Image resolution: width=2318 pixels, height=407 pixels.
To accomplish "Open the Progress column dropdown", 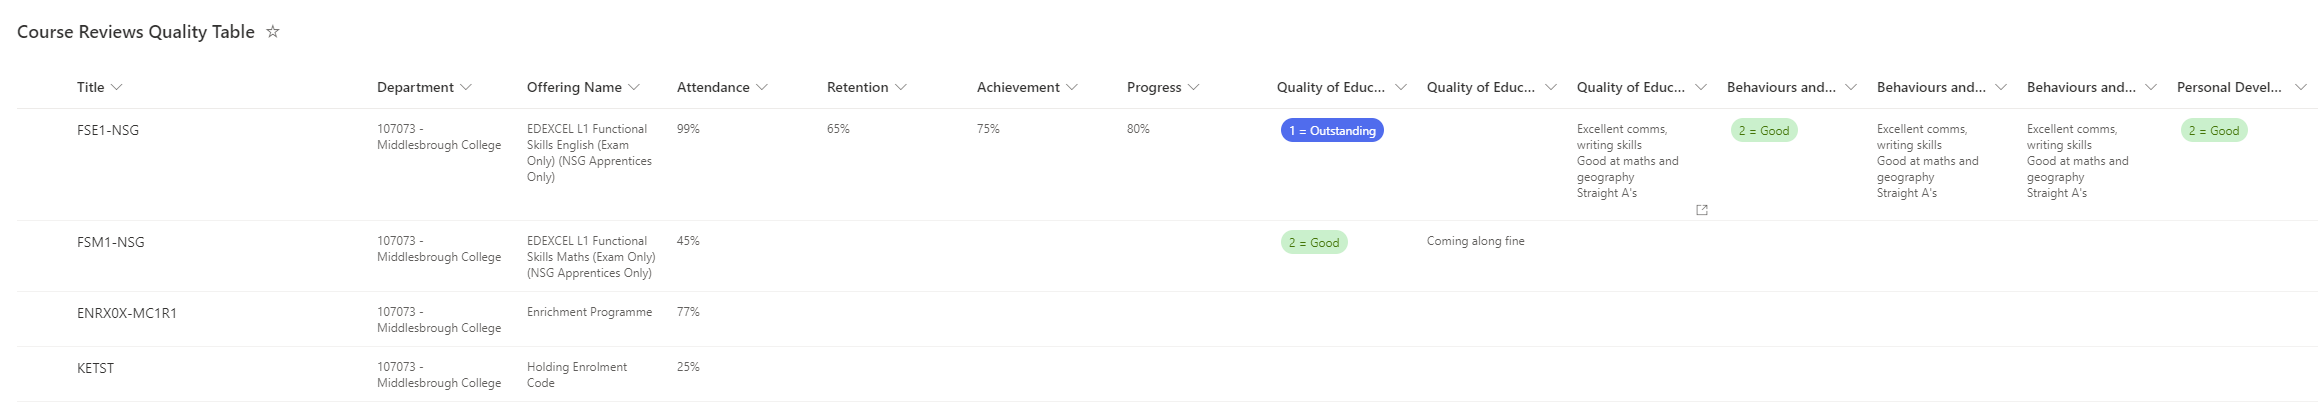I will tap(1194, 88).
